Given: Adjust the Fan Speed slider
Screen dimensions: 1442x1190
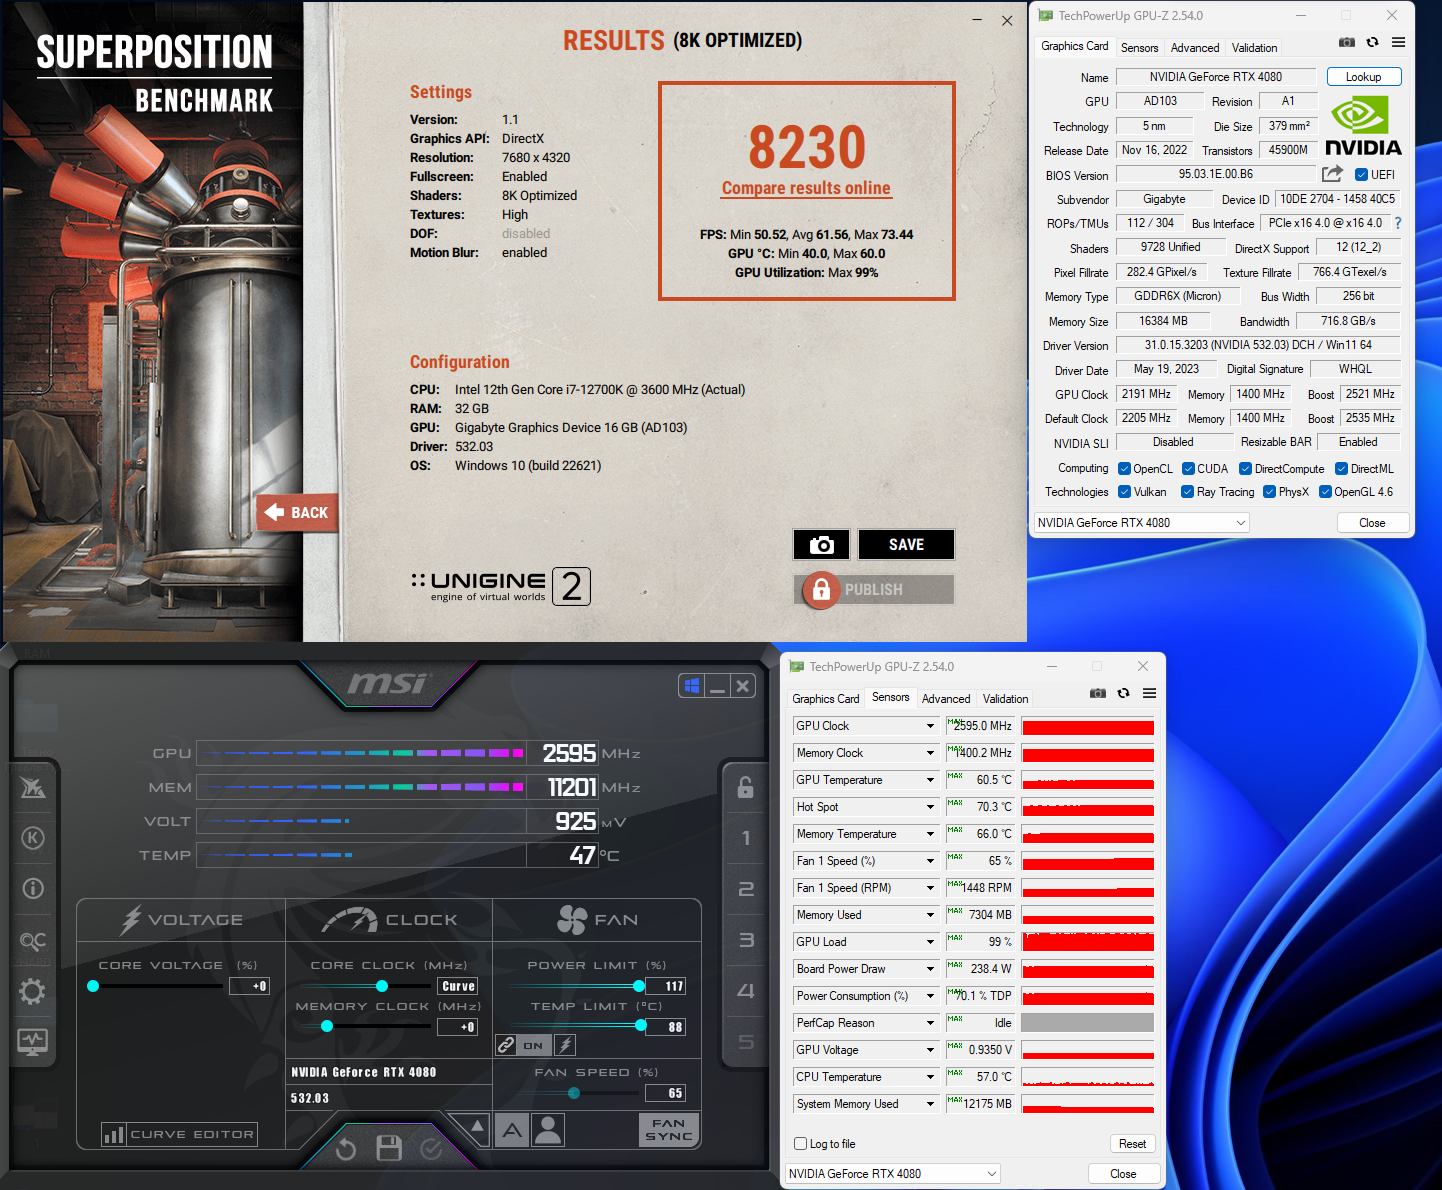Looking at the screenshot, I should click(574, 1093).
